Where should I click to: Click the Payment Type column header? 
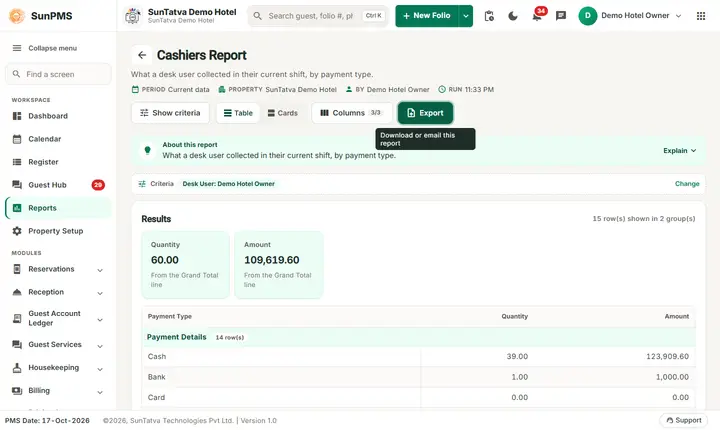click(169, 316)
